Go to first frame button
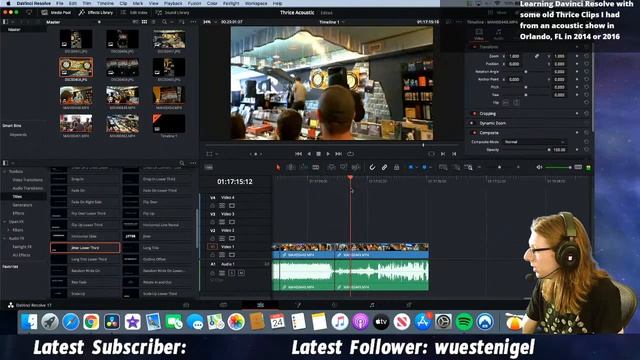640x360 pixels. pyautogui.click(x=298, y=154)
